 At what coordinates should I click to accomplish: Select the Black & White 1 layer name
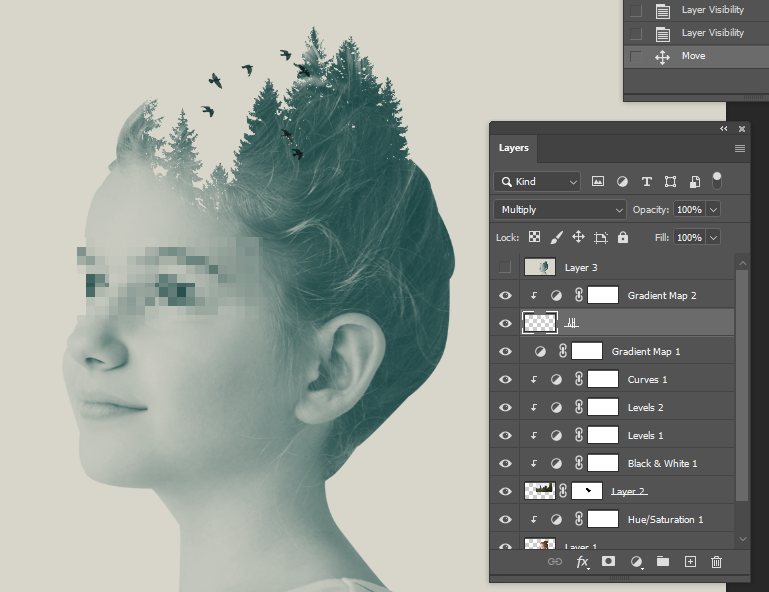coord(662,463)
